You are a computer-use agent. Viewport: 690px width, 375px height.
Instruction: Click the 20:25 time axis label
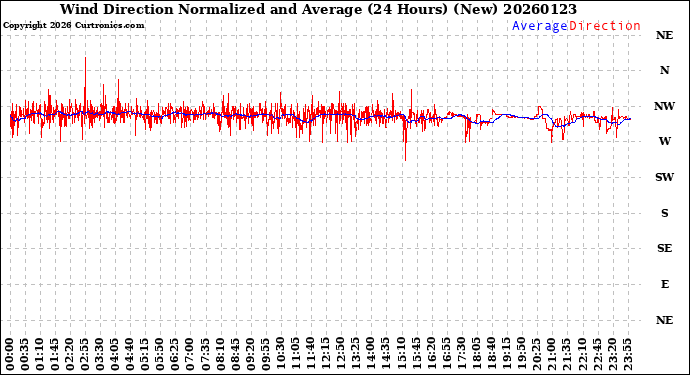537,354
